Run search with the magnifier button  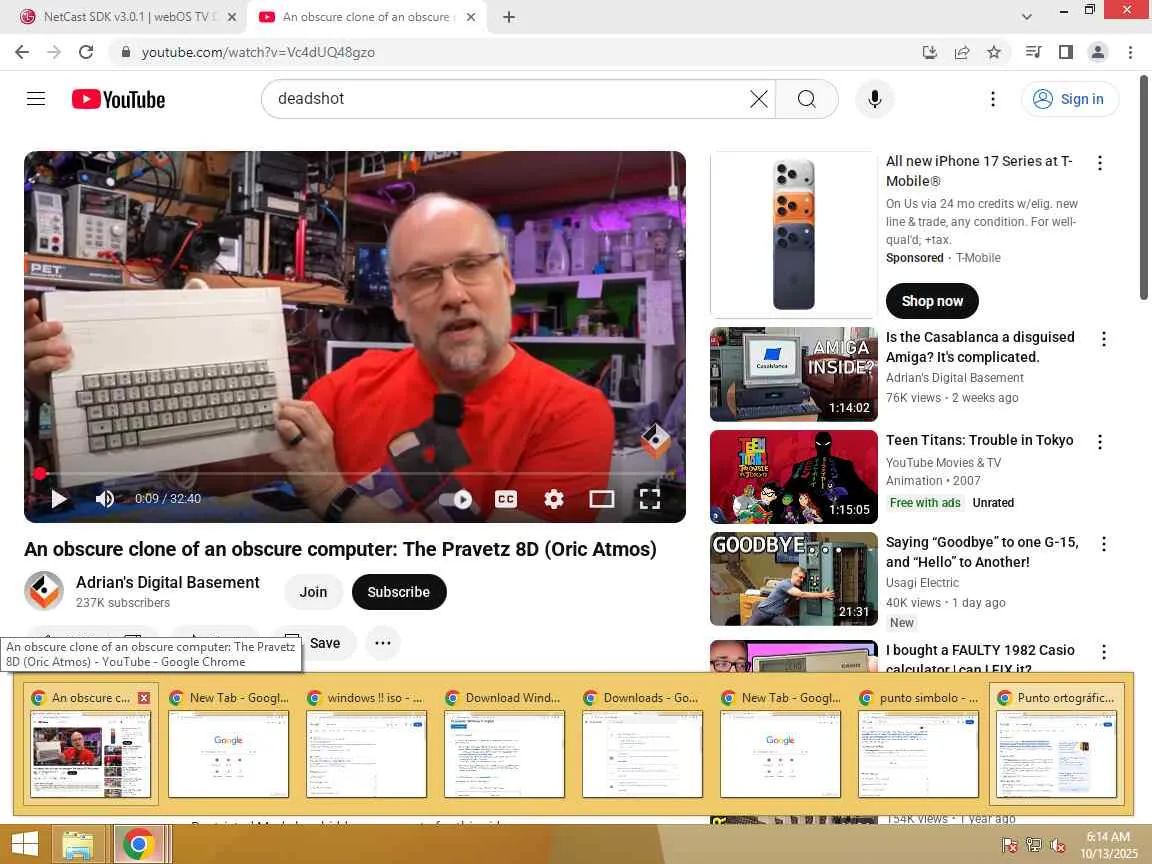point(807,99)
